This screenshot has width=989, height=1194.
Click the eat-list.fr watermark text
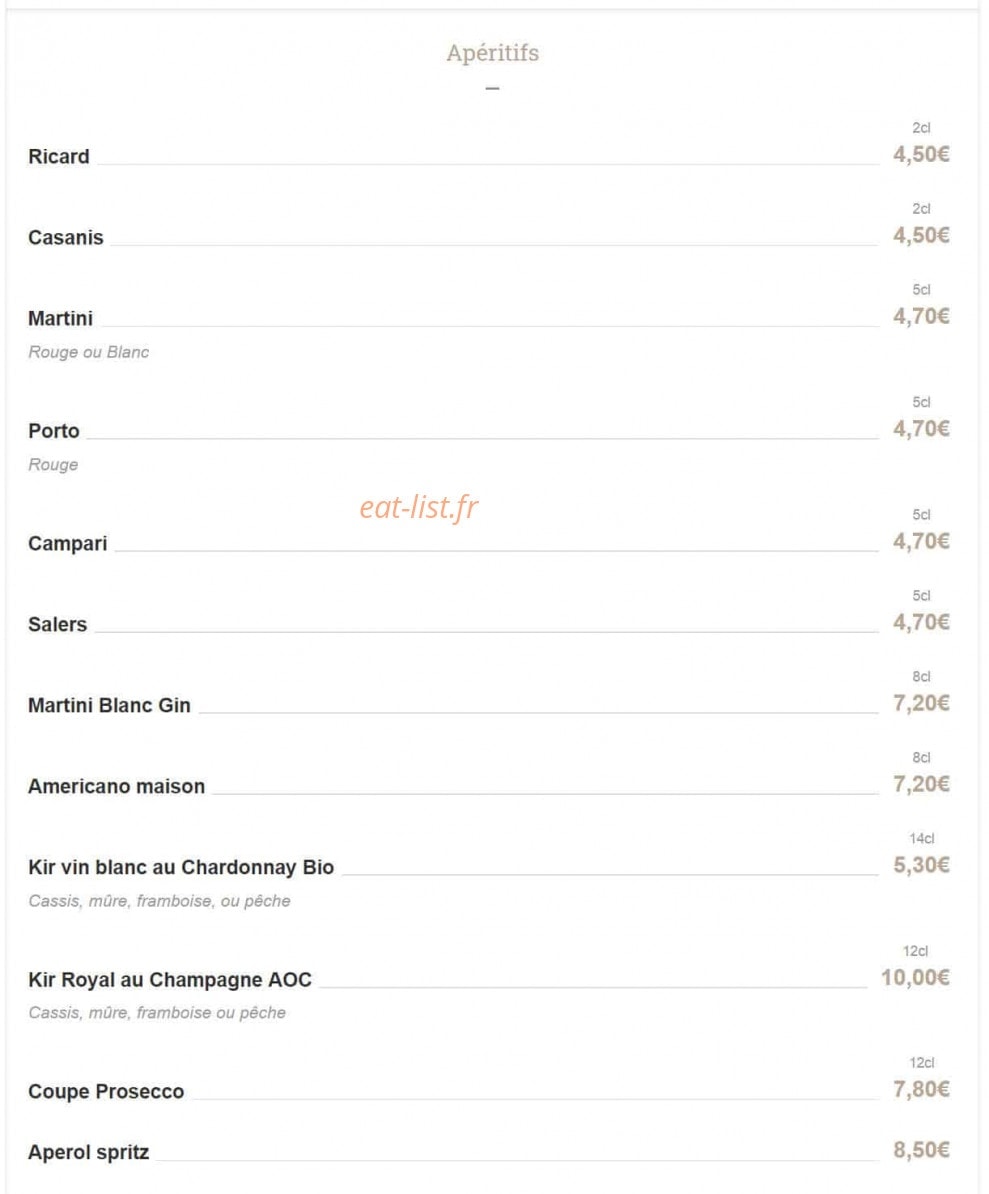[419, 507]
